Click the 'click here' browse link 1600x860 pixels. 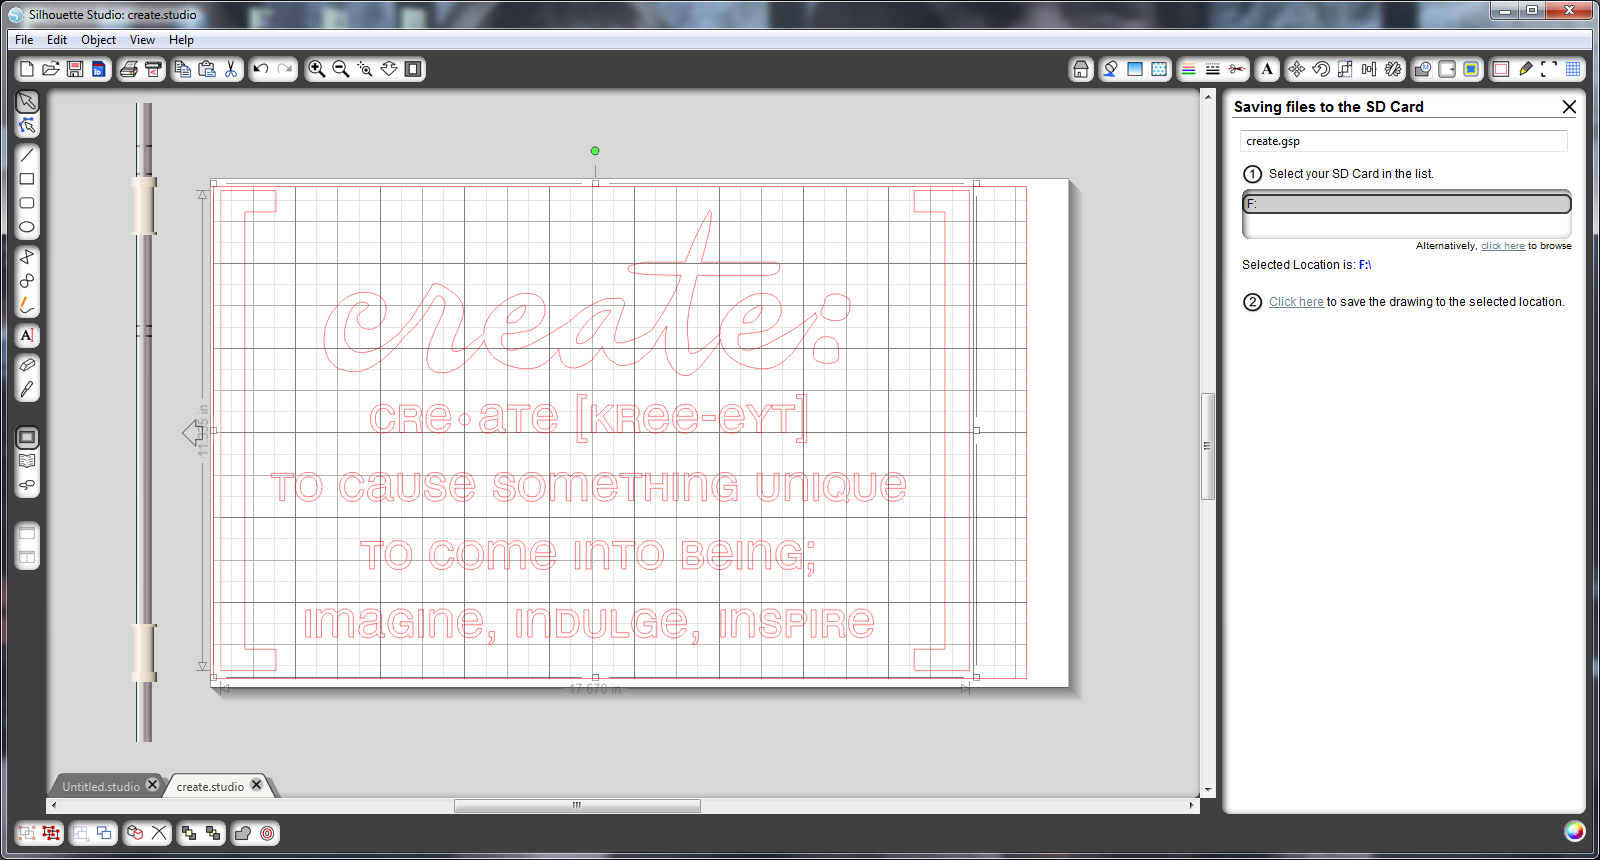click(1503, 246)
